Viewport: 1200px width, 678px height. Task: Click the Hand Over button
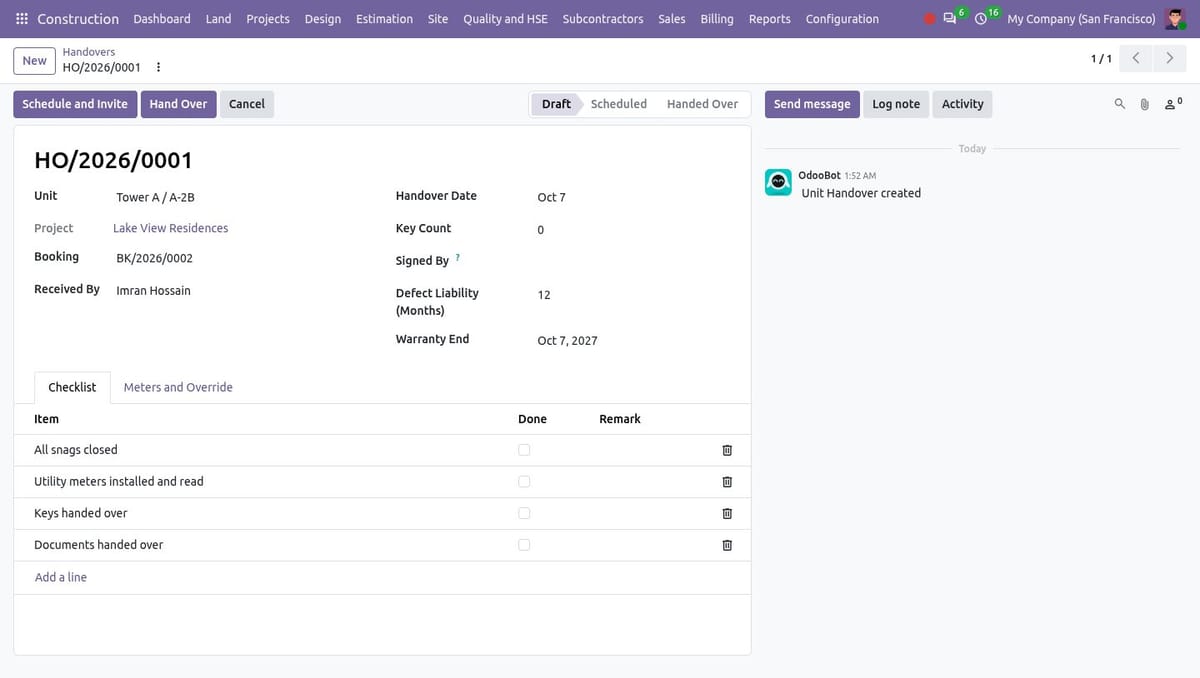pos(178,104)
